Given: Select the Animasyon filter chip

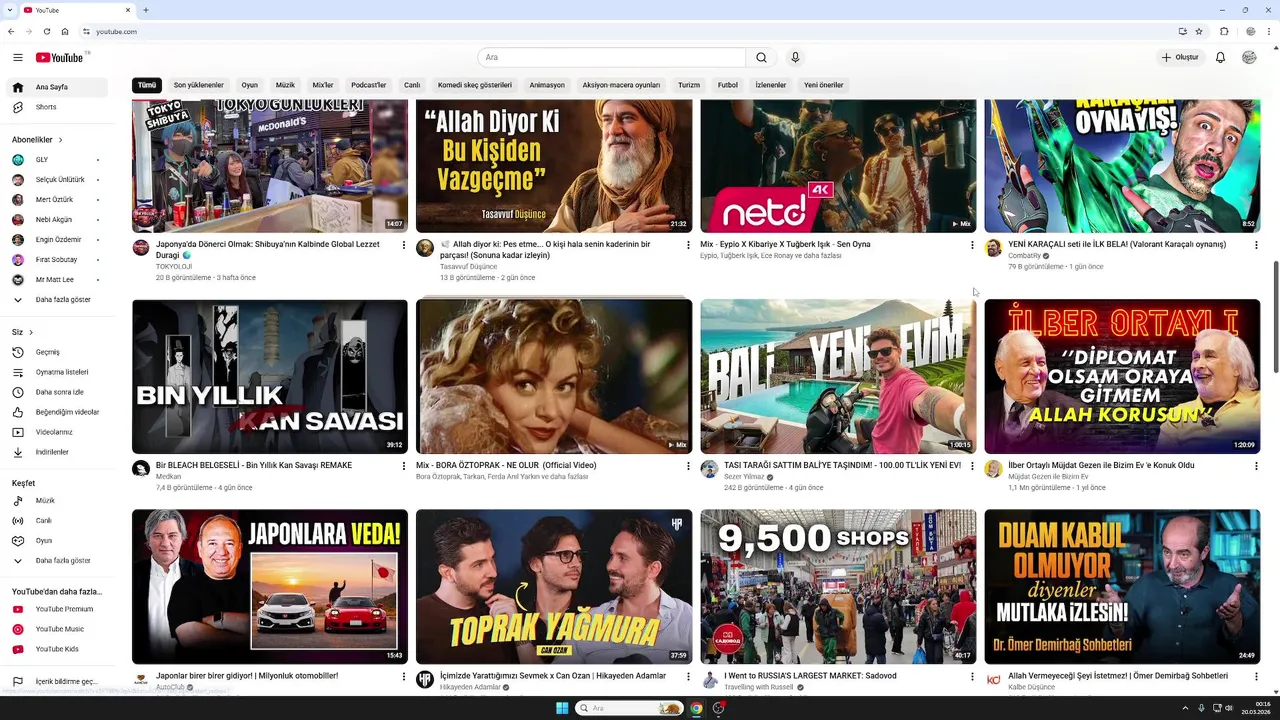Looking at the screenshot, I should pyautogui.click(x=547, y=85).
